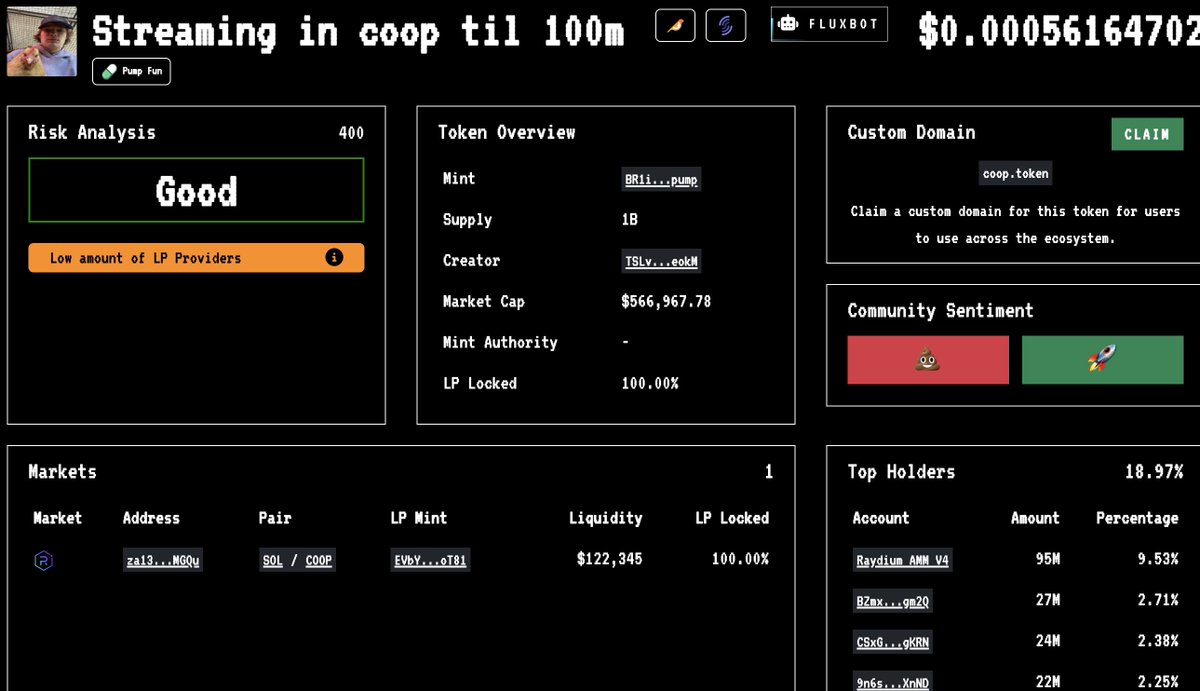1200x691 pixels.
Task: Click the Raydium market icon in Markets table
Action: click(x=42, y=560)
